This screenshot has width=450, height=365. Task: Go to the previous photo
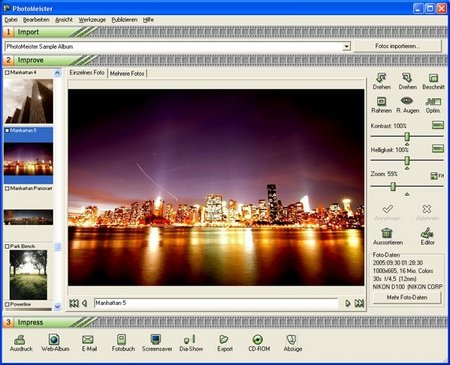click(x=84, y=303)
